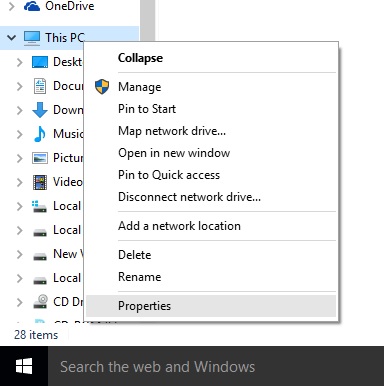Choose Collapse in context menu

[x=211, y=58]
